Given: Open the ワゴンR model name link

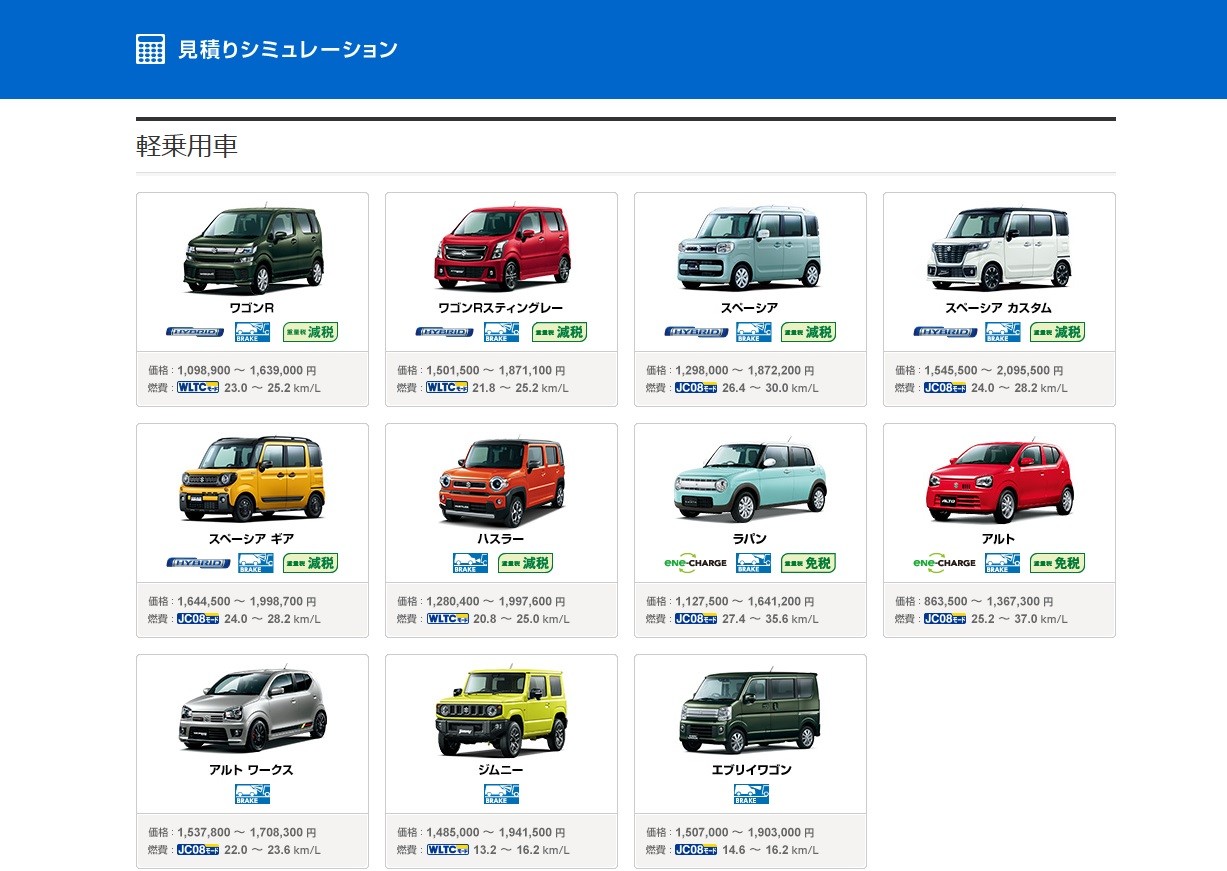Looking at the screenshot, I should [252, 308].
